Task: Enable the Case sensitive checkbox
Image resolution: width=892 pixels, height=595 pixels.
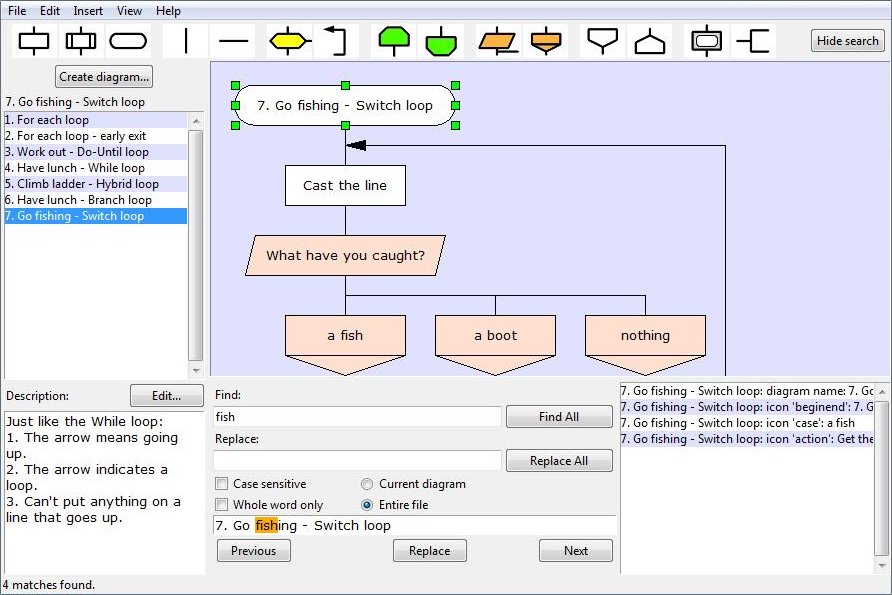Action: [x=222, y=484]
